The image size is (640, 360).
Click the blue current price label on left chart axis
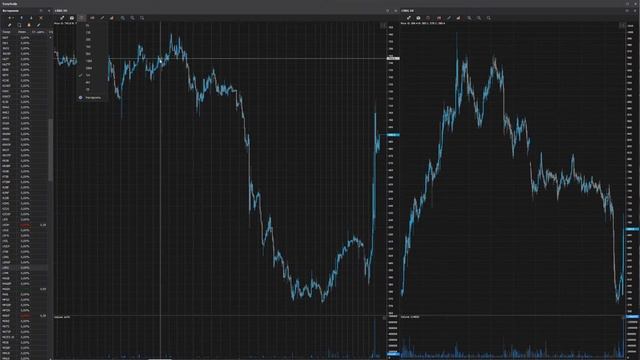click(393, 135)
